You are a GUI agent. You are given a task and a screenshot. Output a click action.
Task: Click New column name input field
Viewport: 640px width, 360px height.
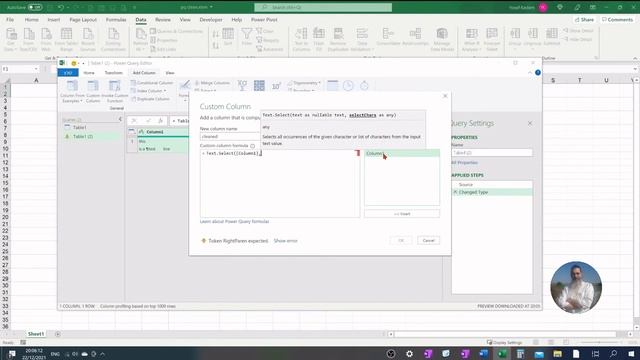point(230,136)
